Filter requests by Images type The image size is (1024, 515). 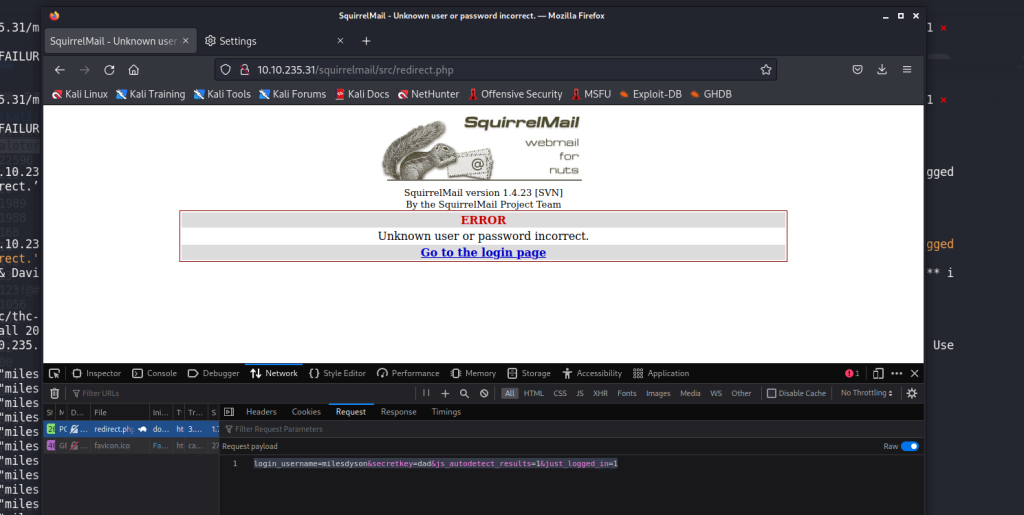658,393
